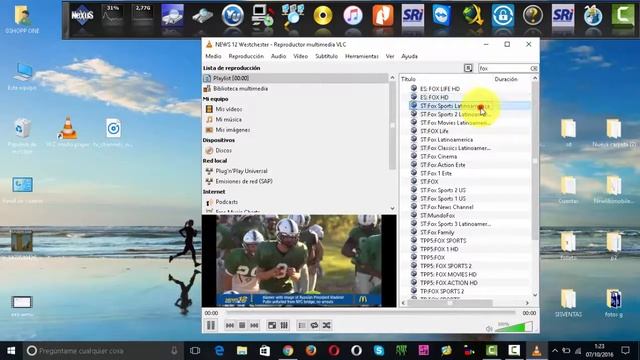
Task: Open the Ver menu
Action: click(x=390, y=56)
